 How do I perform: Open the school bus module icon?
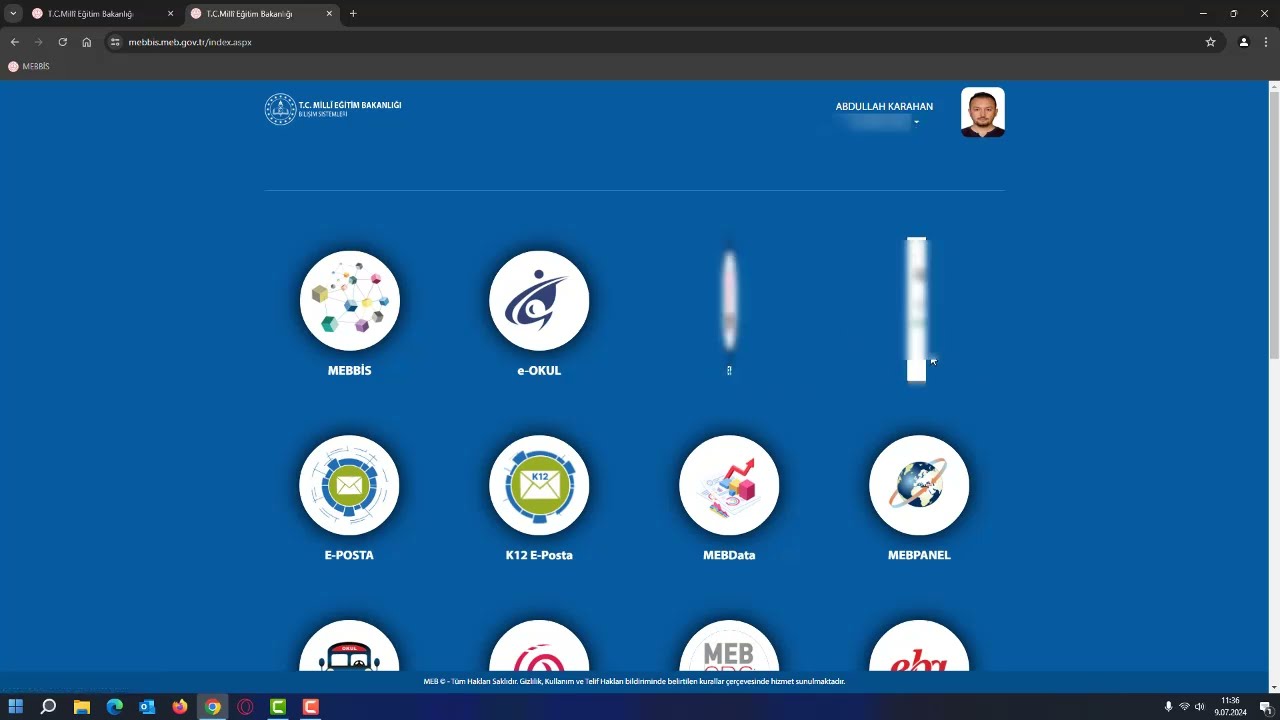coord(349,646)
